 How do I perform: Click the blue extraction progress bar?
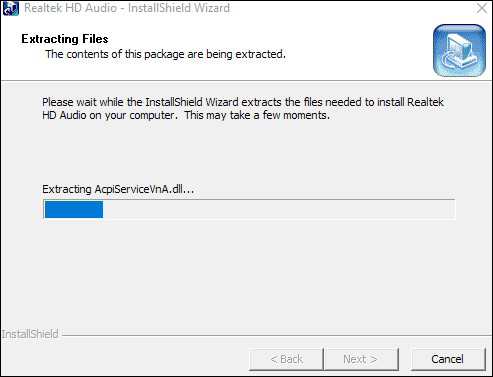pyautogui.click(x=74, y=209)
